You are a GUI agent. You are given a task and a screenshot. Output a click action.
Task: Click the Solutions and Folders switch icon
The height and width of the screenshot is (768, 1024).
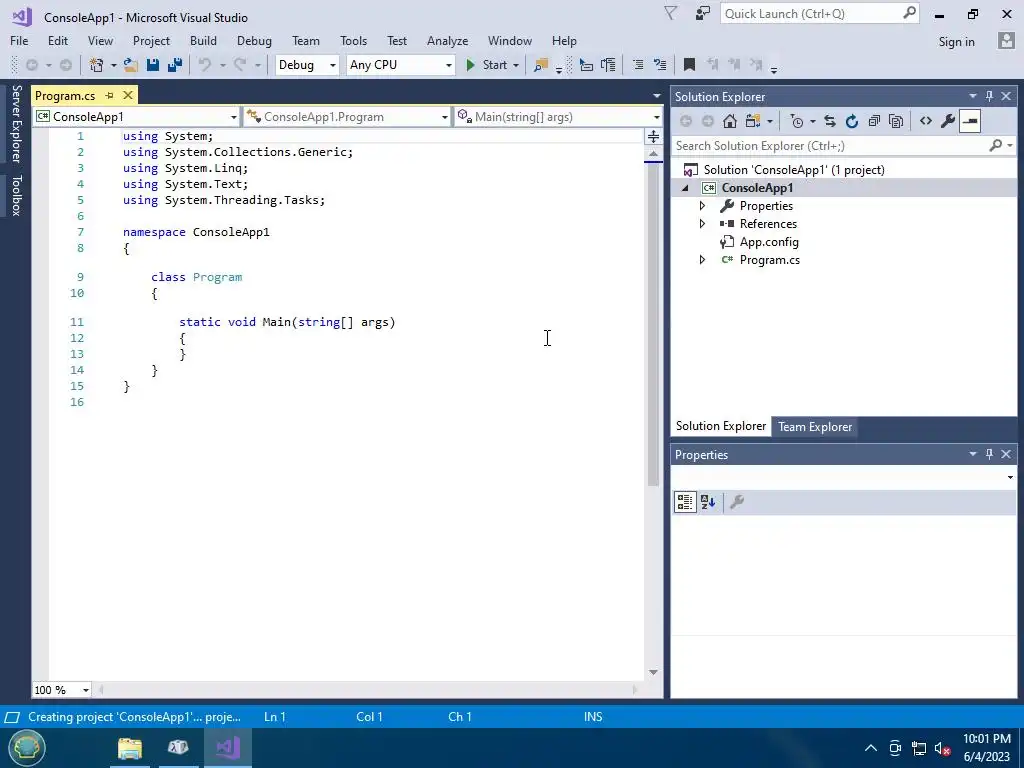point(753,121)
